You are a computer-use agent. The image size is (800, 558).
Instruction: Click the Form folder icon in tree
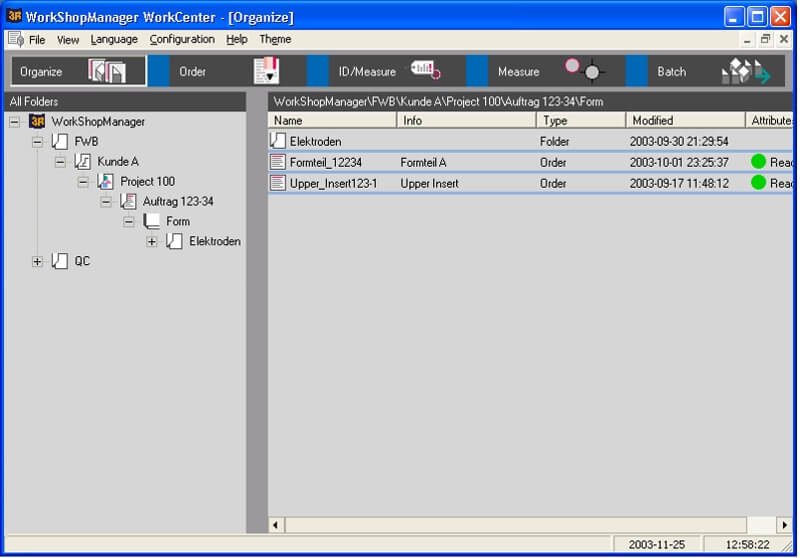pos(152,221)
